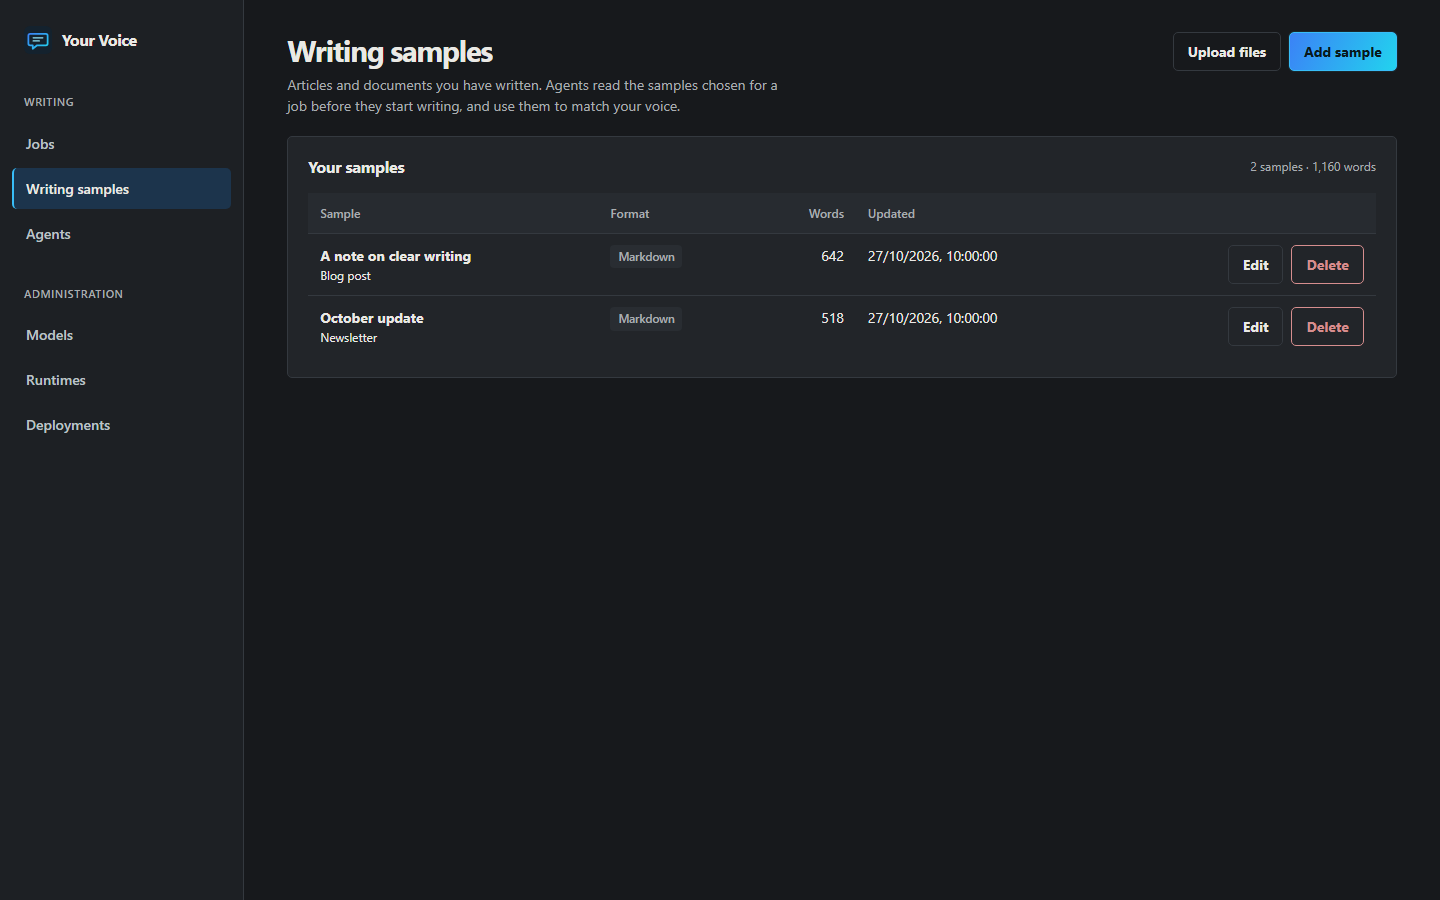This screenshot has width=1440, height=900.
Task: Navigate to Runtimes page
Action: 121,380
